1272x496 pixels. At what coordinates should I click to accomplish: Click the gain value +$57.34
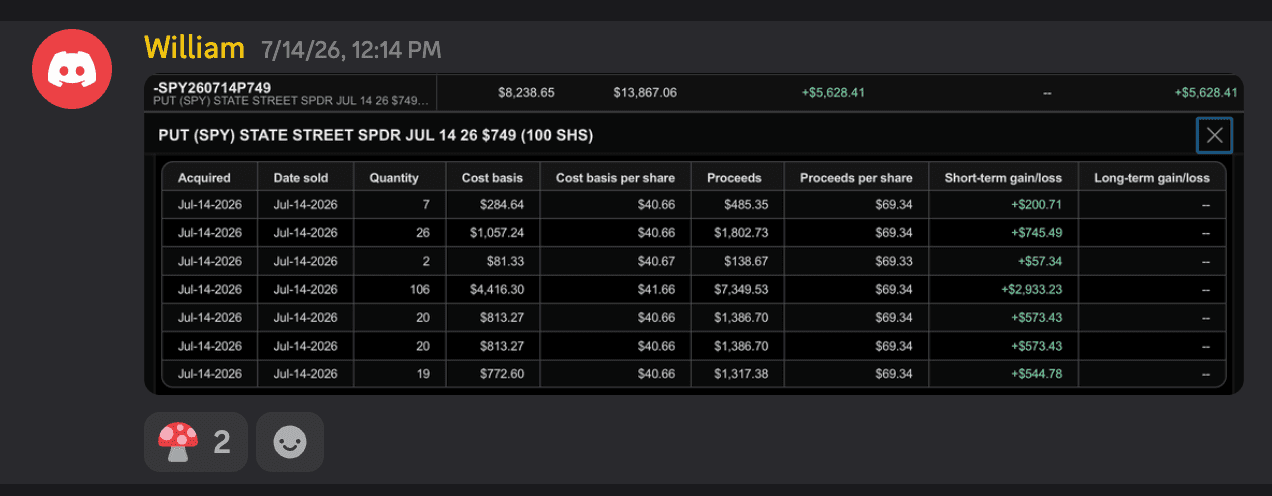coord(1040,261)
